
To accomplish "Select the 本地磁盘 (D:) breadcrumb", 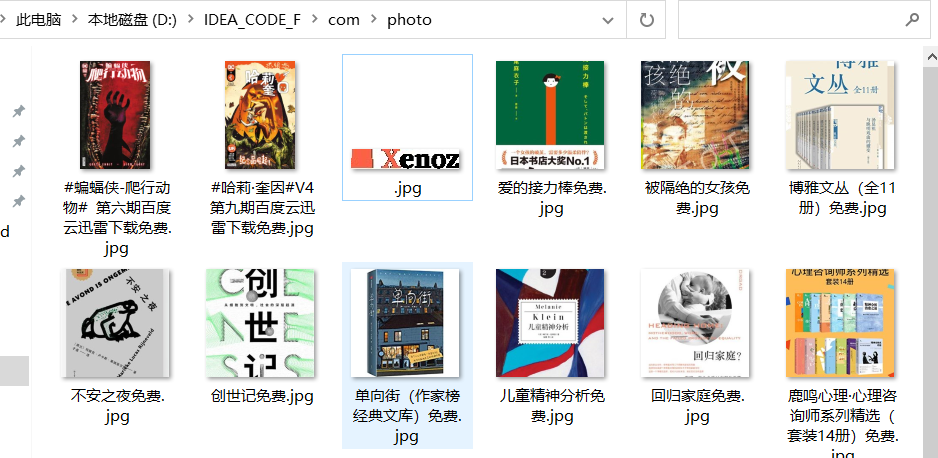I will click(x=132, y=20).
